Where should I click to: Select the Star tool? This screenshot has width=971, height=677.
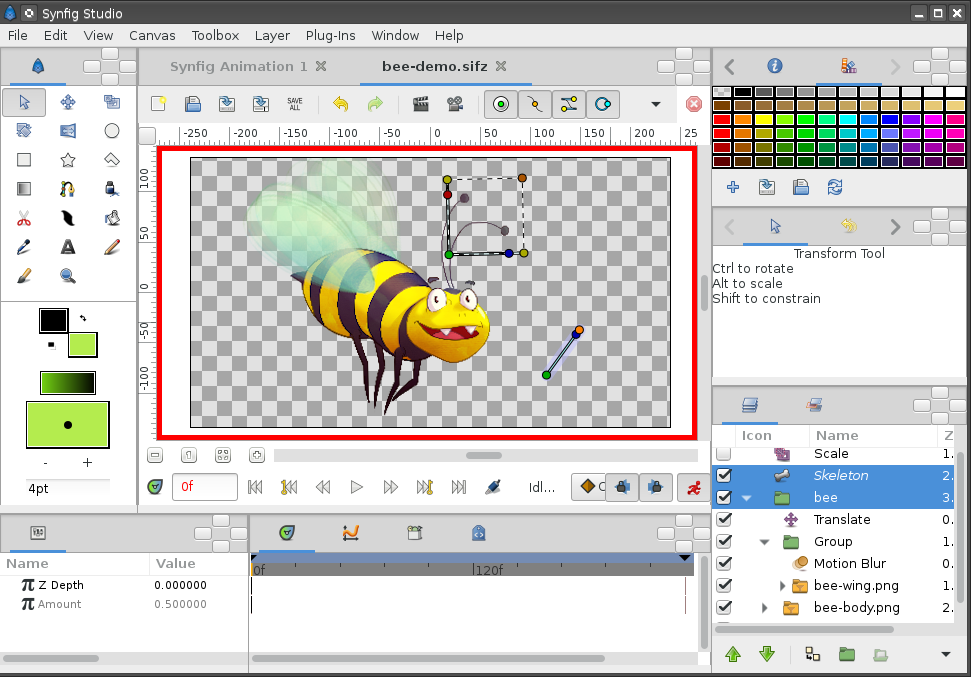(67, 160)
